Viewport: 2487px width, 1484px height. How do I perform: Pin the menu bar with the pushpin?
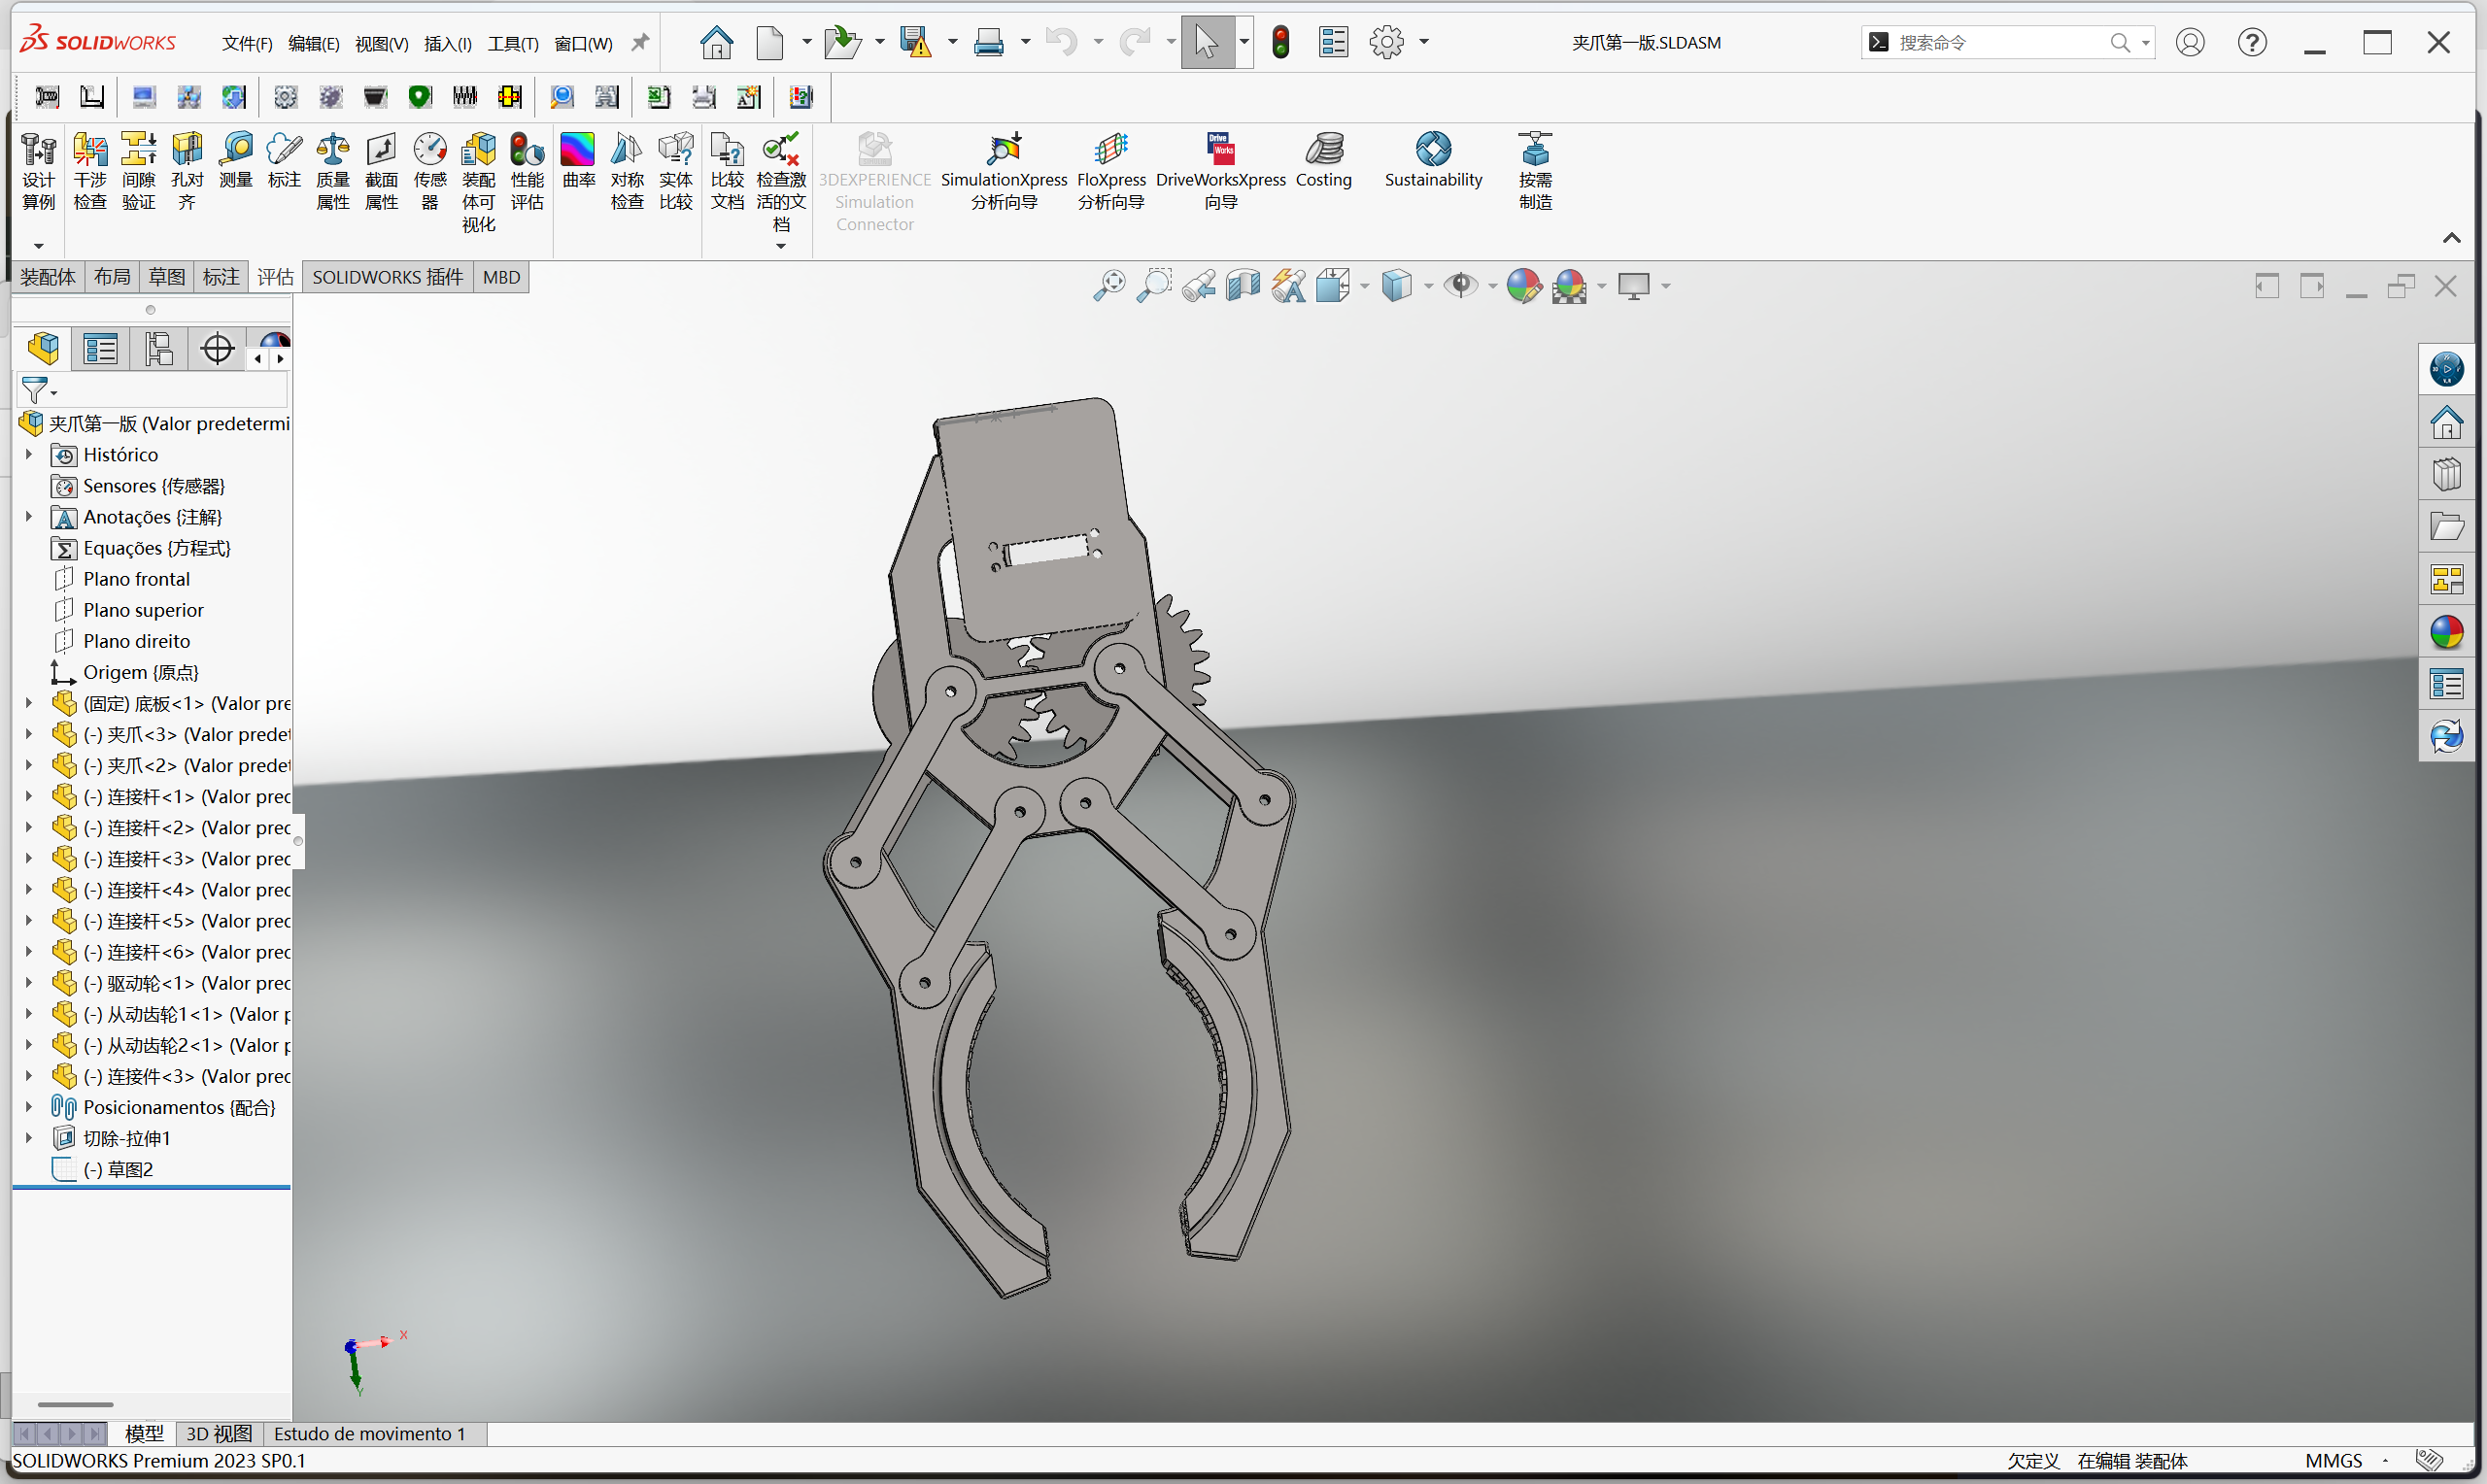[x=640, y=42]
